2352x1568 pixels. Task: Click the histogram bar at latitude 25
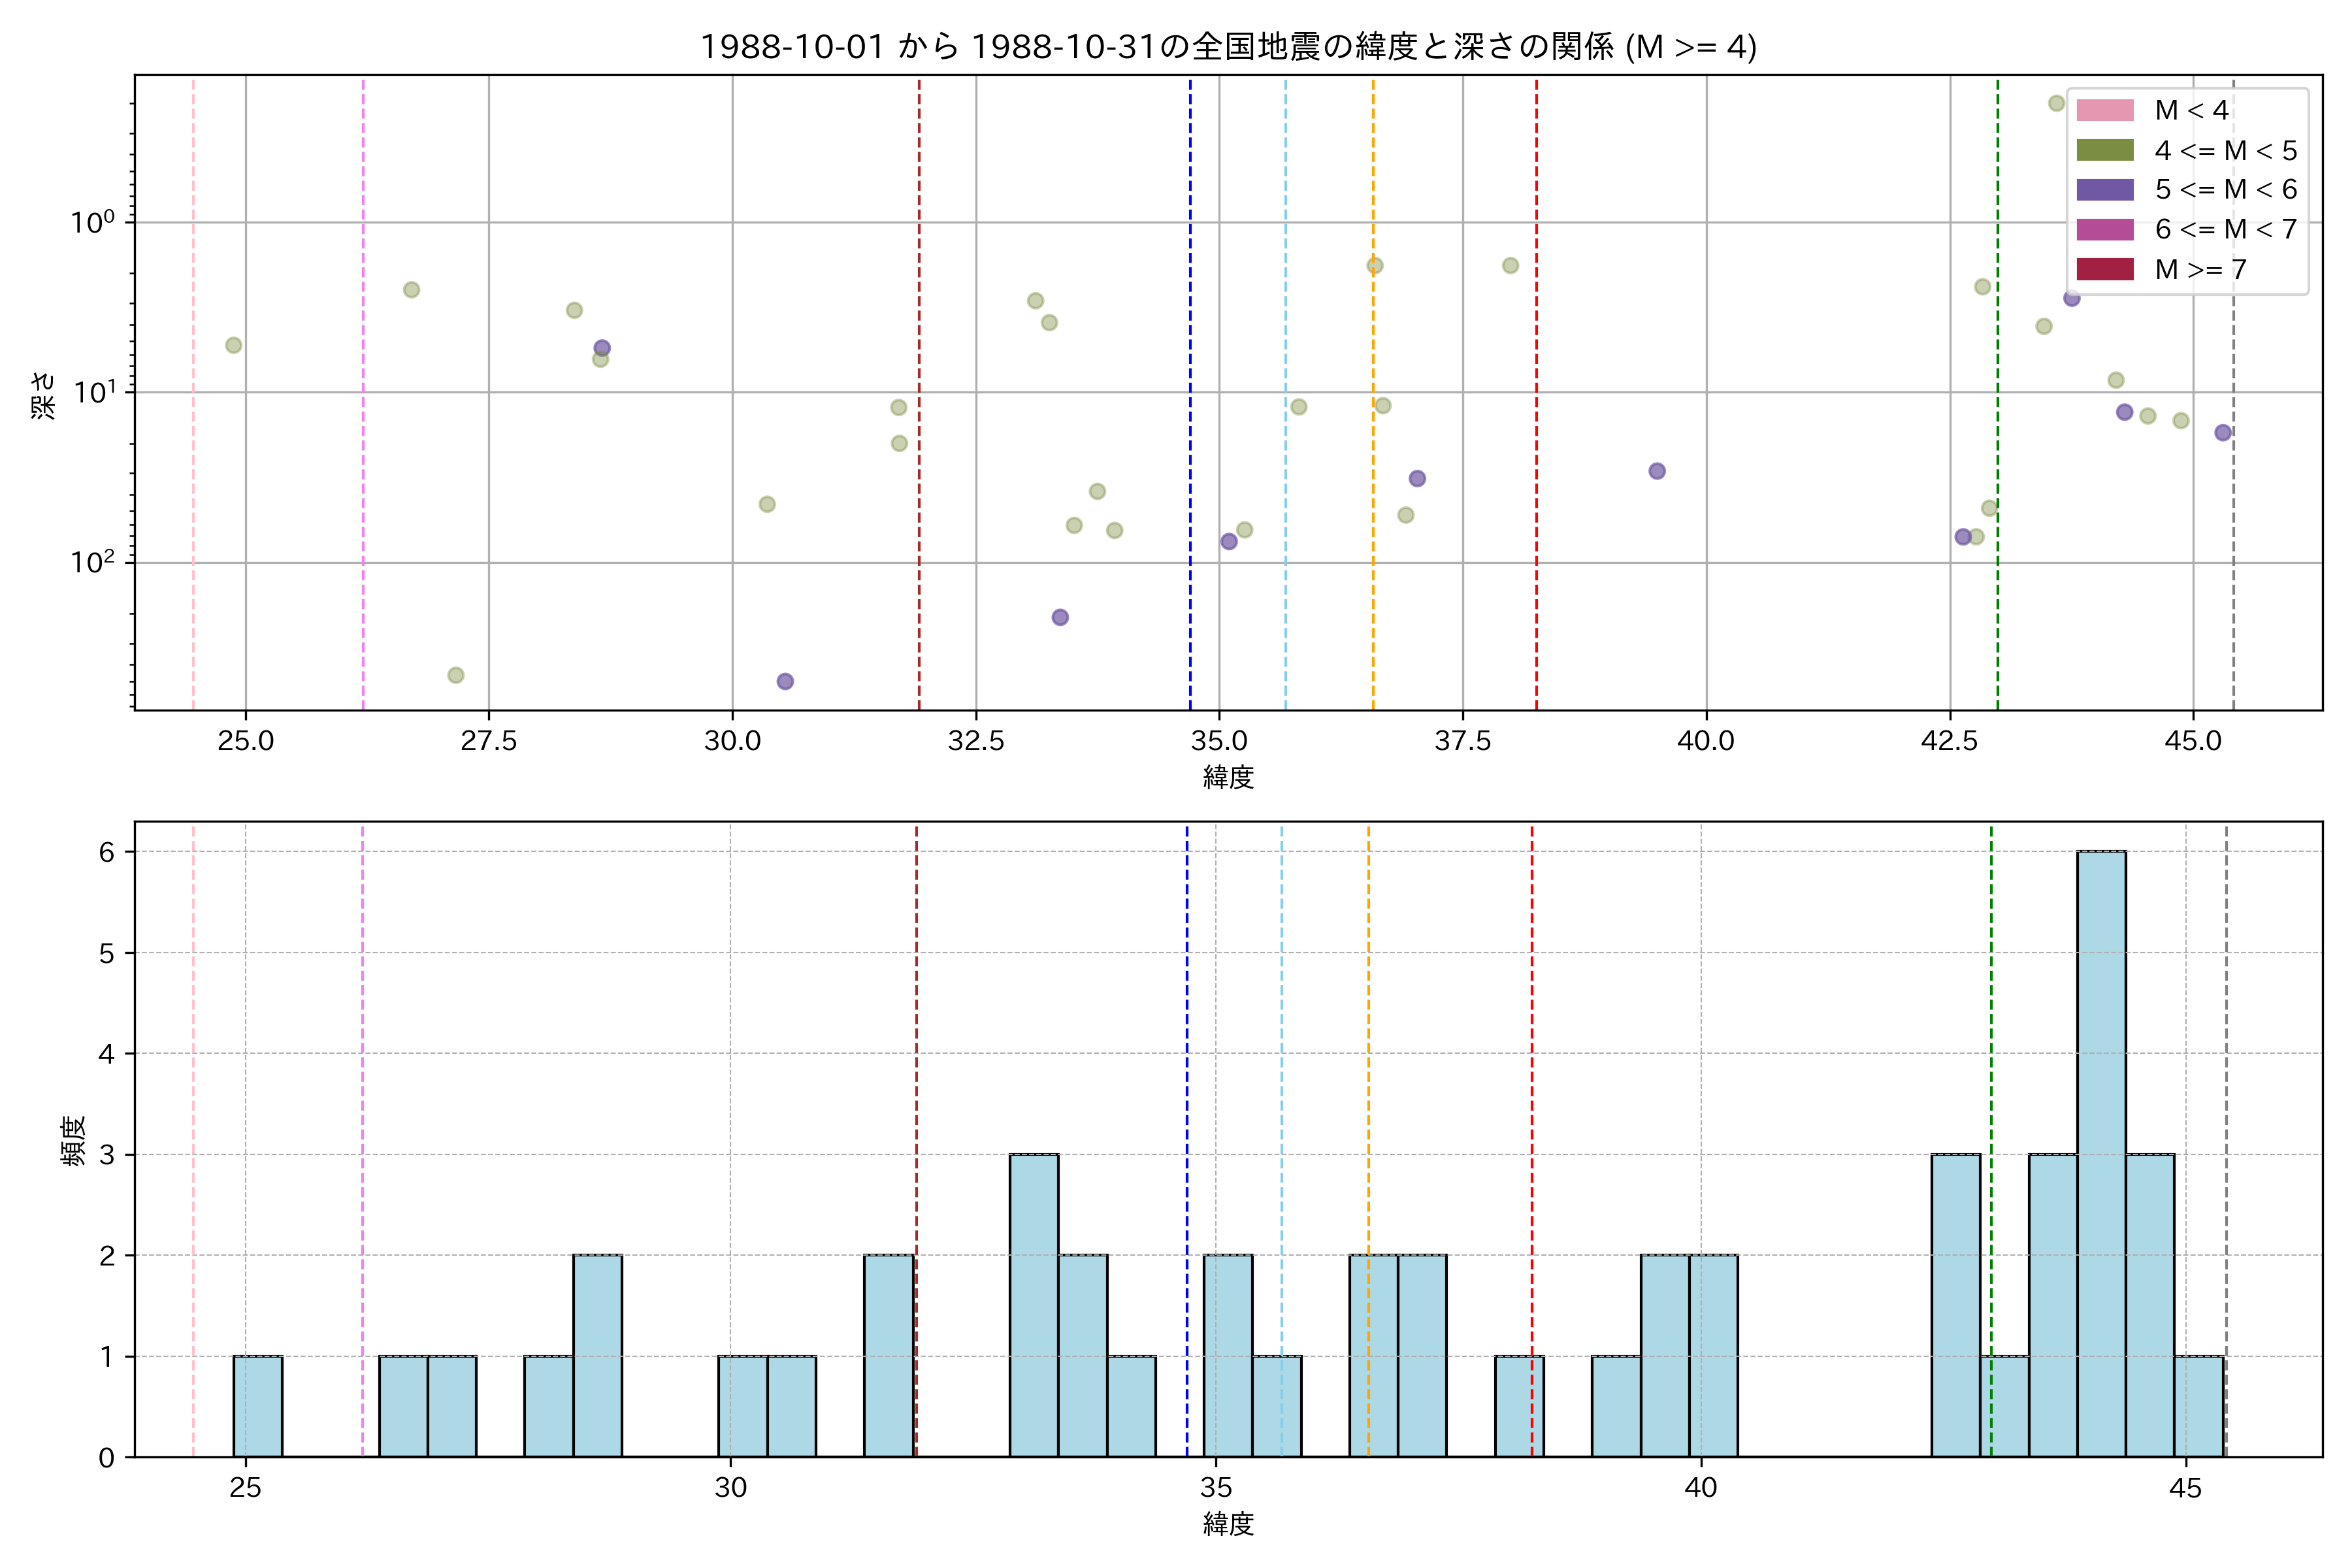257,1406
